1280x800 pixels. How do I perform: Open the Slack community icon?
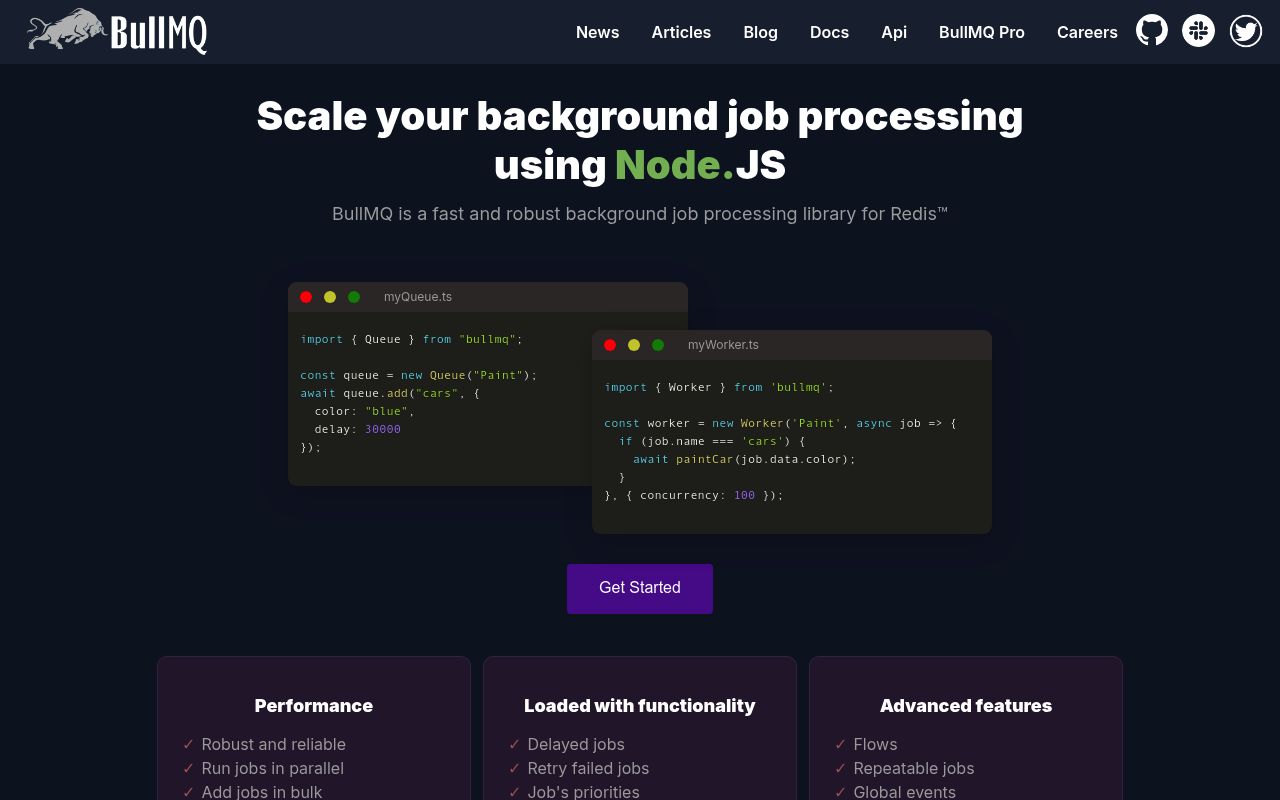(x=1198, y=31)
